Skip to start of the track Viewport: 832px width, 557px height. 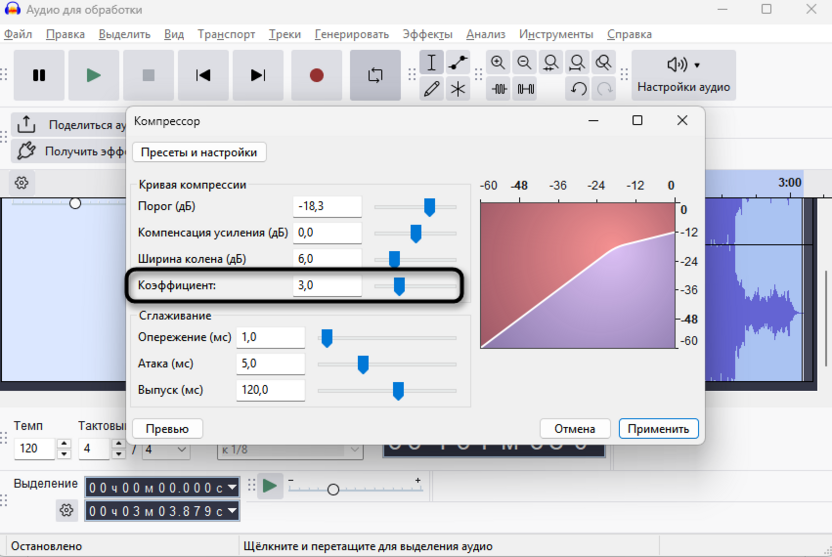pyautogui.click(x=203, y=75)
